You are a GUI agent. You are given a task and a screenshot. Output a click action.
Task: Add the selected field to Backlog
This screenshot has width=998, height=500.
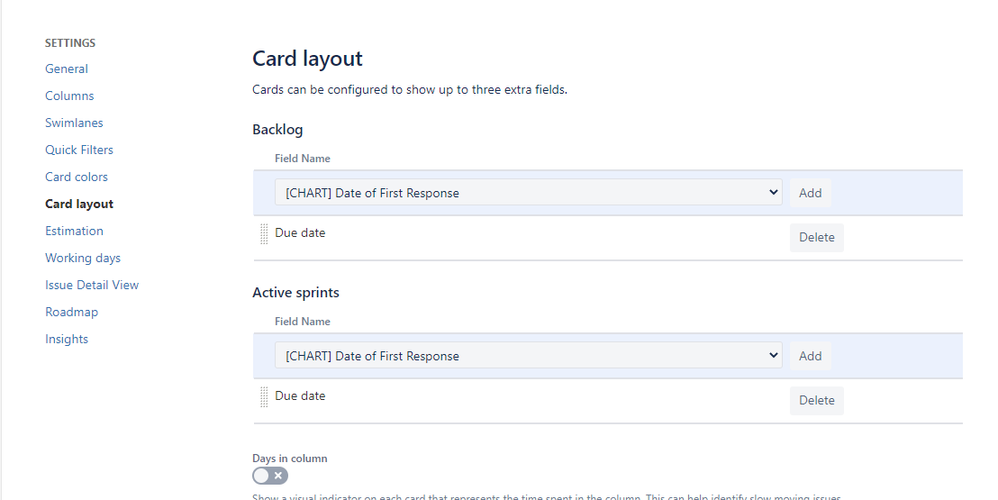pos(810,193)
